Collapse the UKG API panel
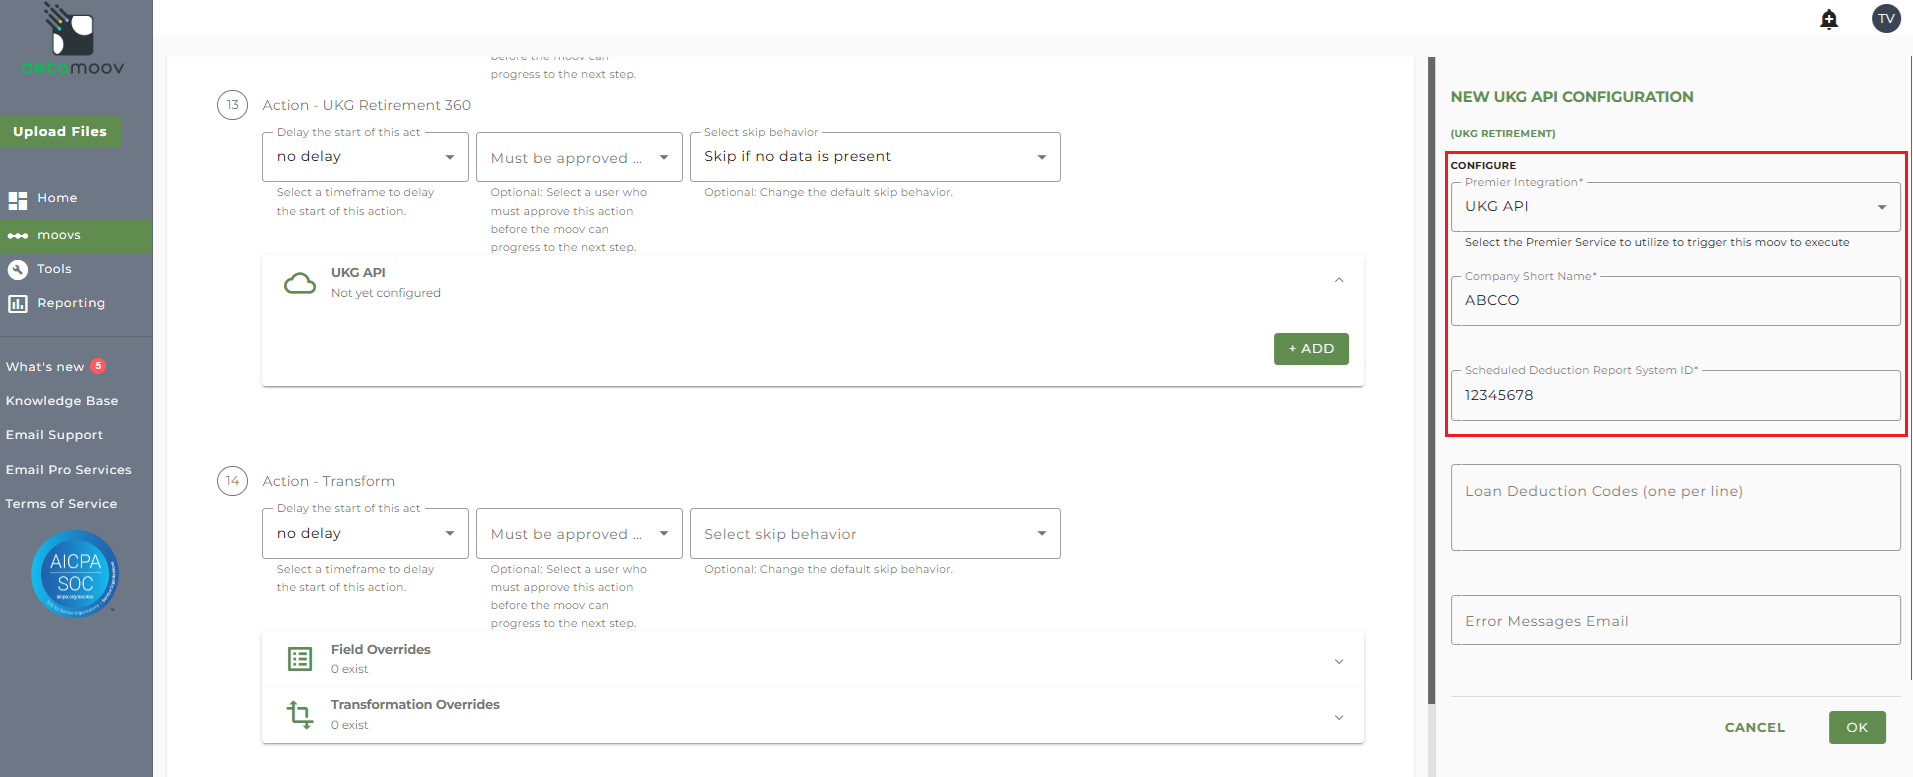The height and width of the screenshot is (777, 1913). click(1339, 280)
